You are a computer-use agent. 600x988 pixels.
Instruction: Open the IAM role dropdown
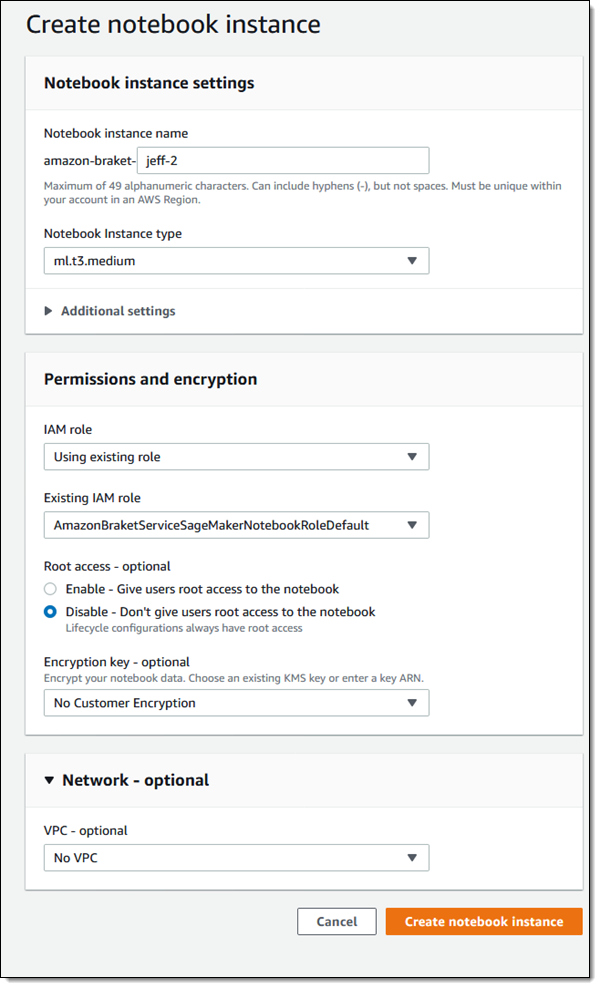coord(236,457)
